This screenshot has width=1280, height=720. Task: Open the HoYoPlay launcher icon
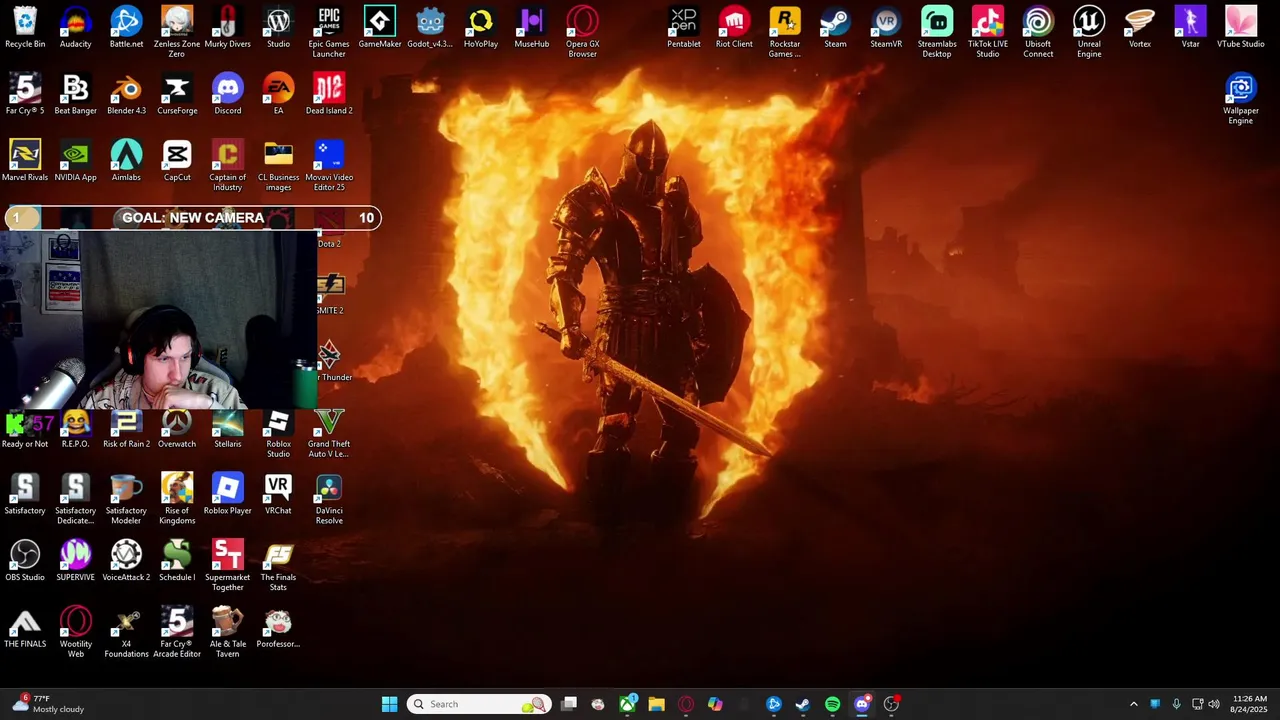pos(481,28)
